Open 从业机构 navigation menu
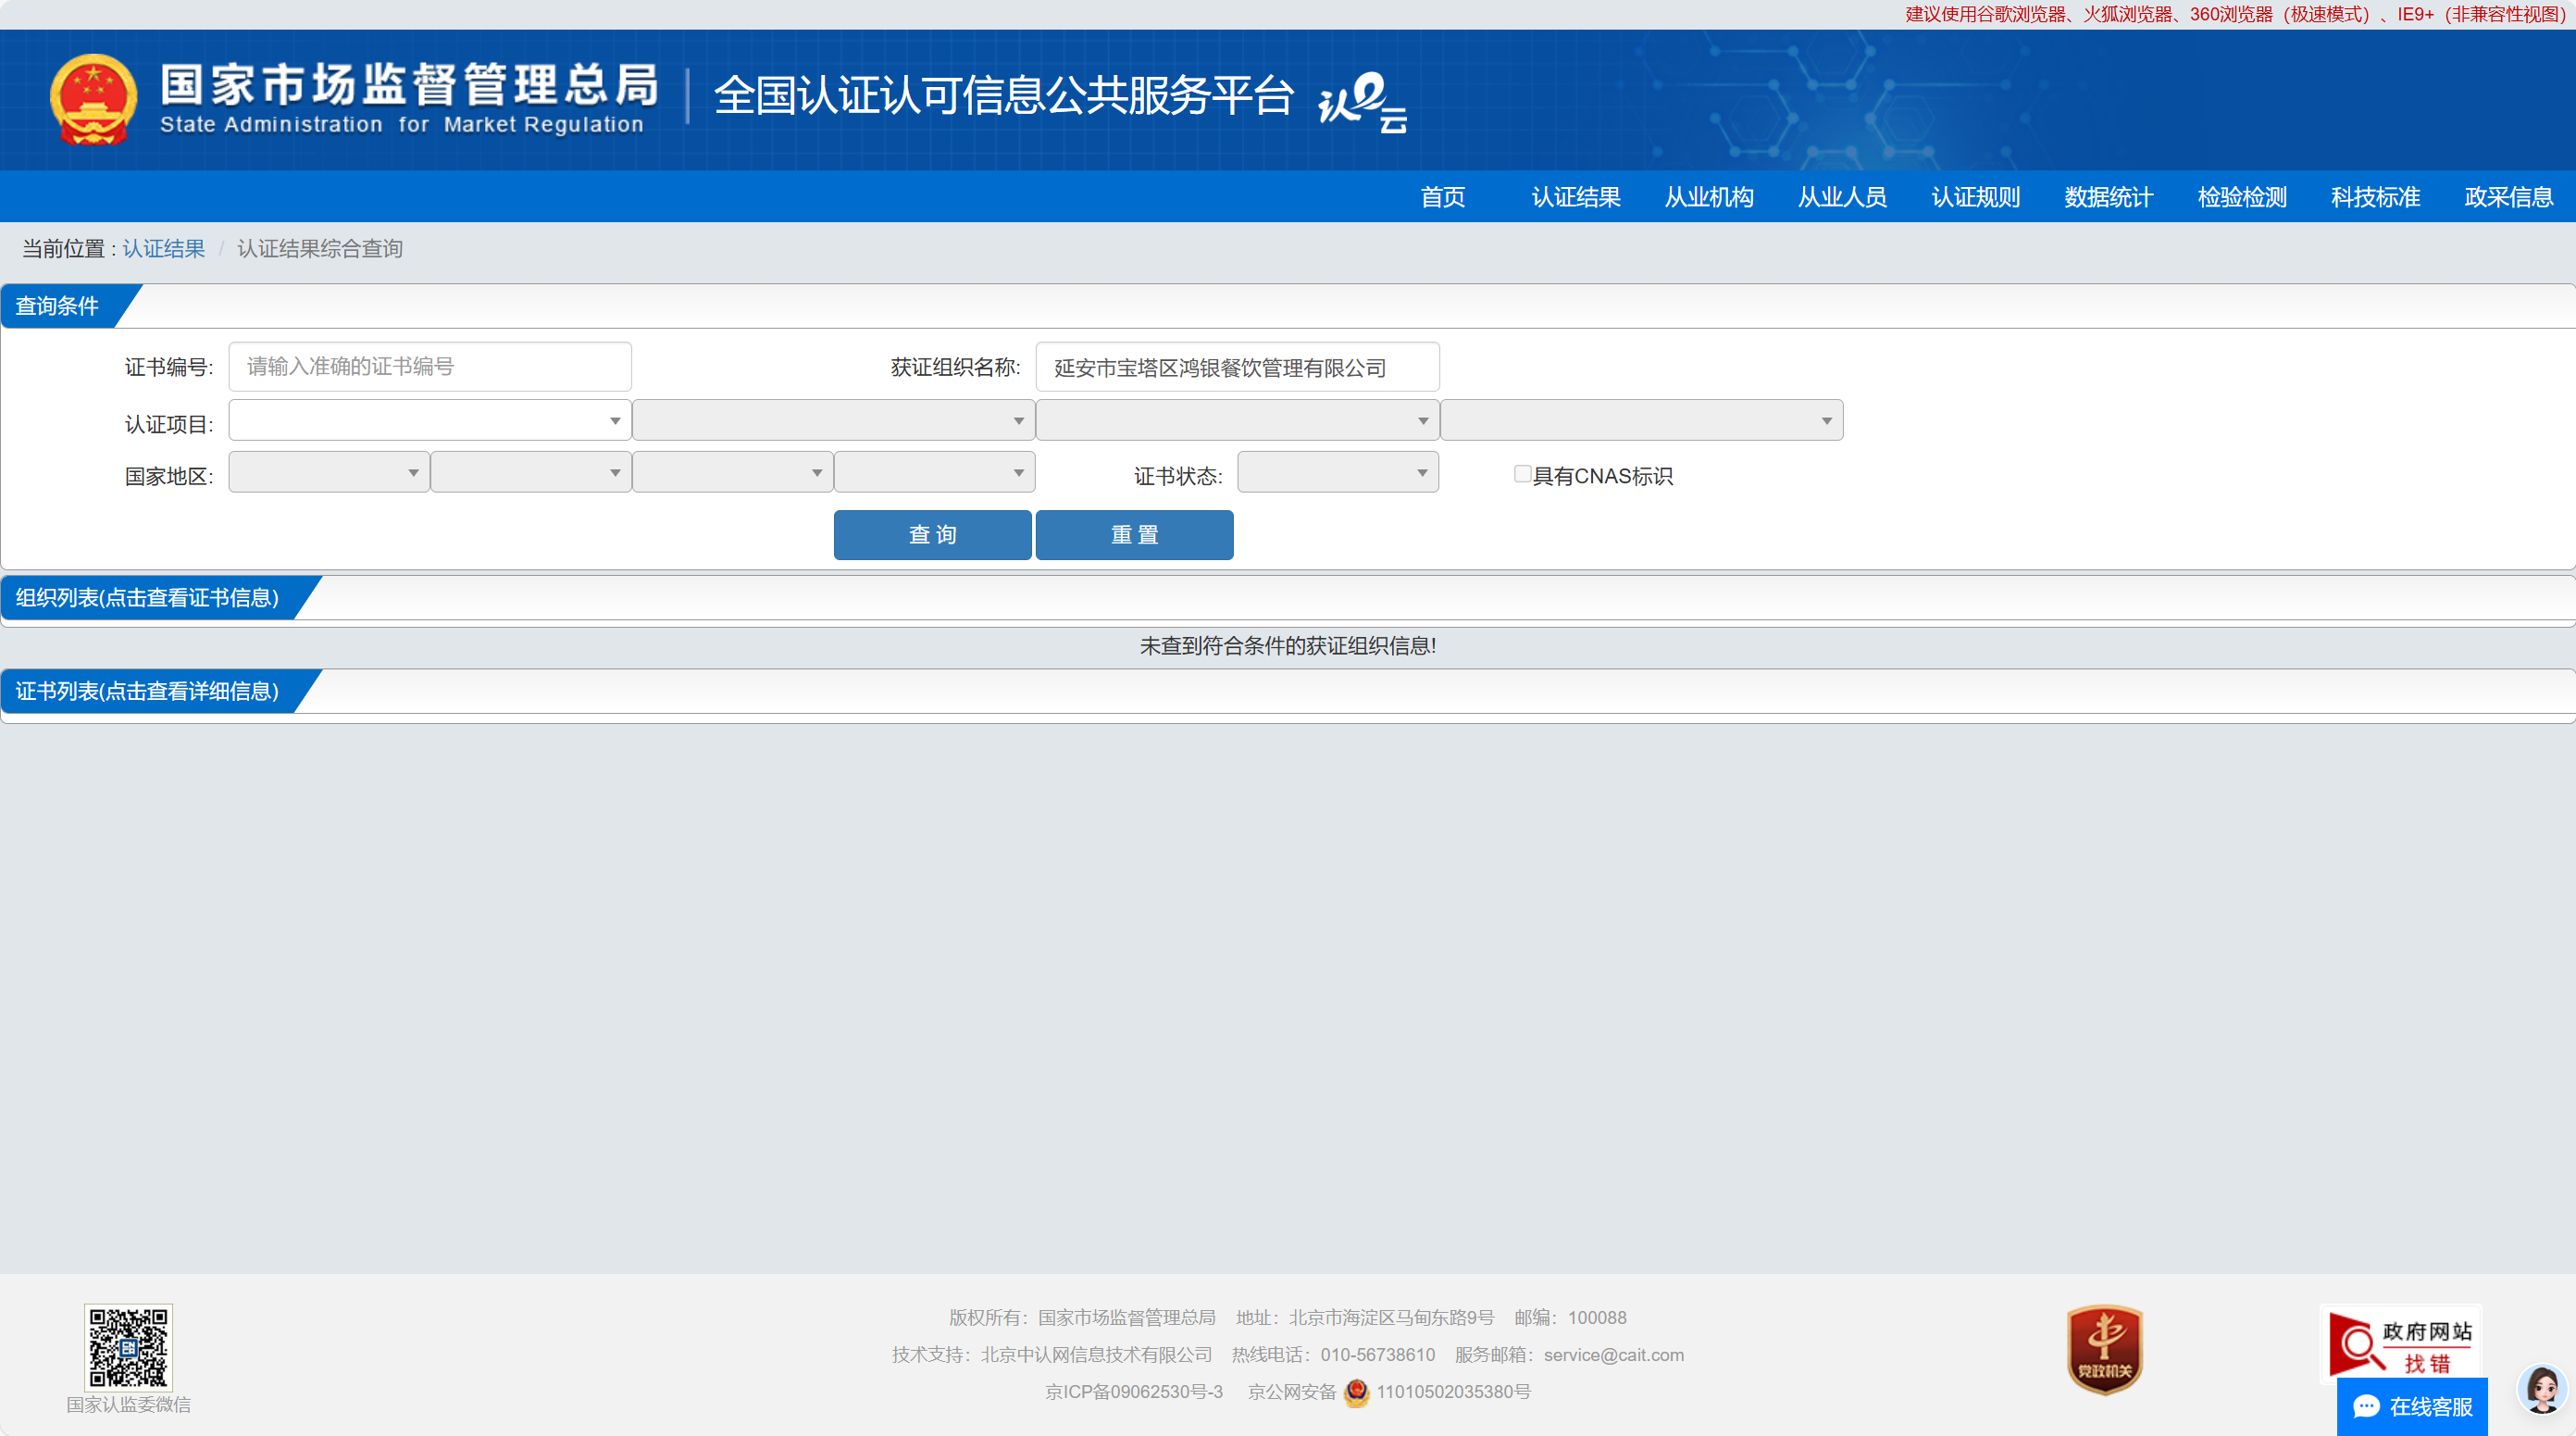2576x1436 pixels. 1709,197
